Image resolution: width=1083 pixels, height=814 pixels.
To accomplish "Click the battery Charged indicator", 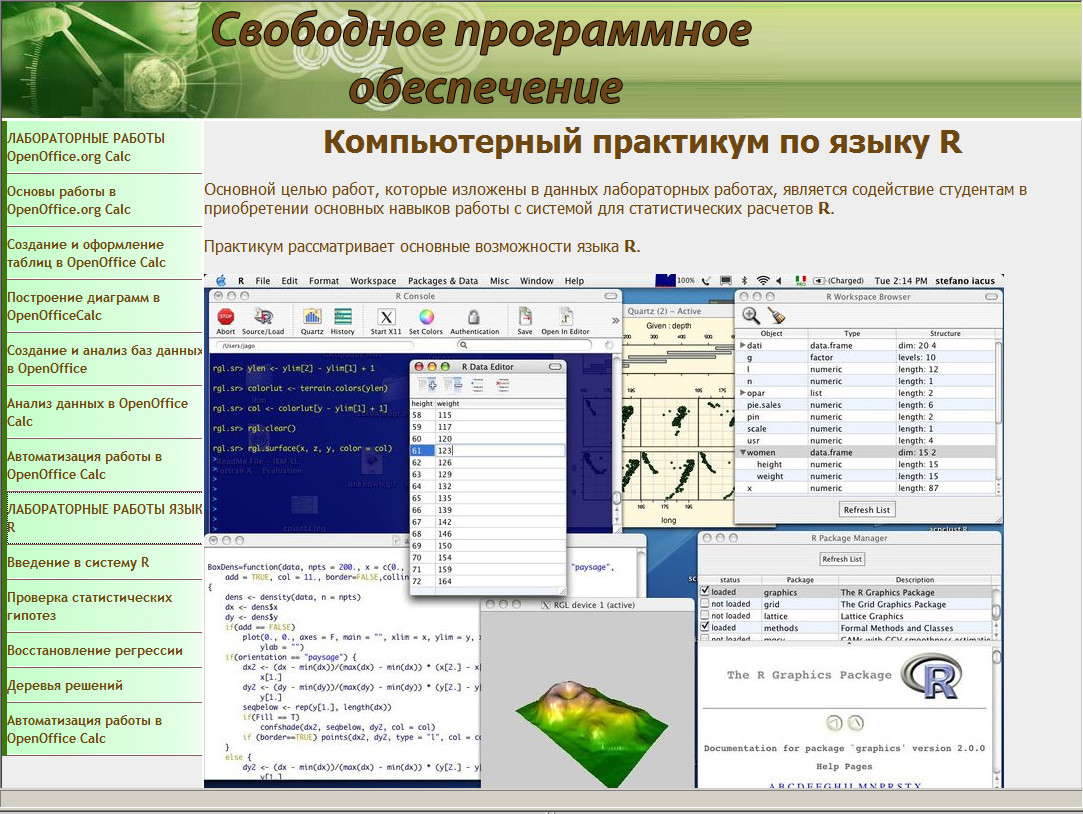I will point(838,280).
